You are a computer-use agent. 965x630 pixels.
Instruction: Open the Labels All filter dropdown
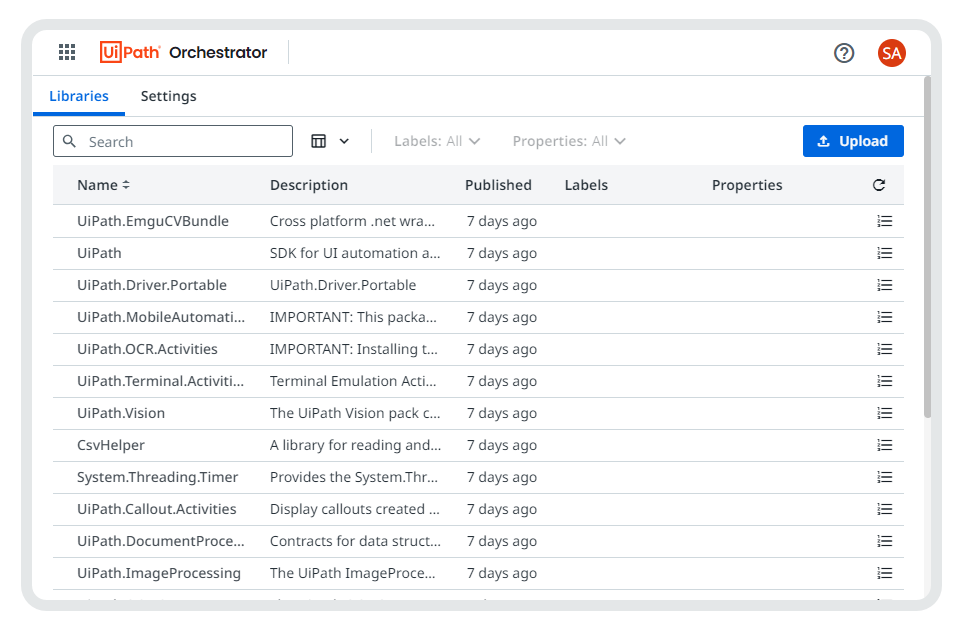[438, 141]
